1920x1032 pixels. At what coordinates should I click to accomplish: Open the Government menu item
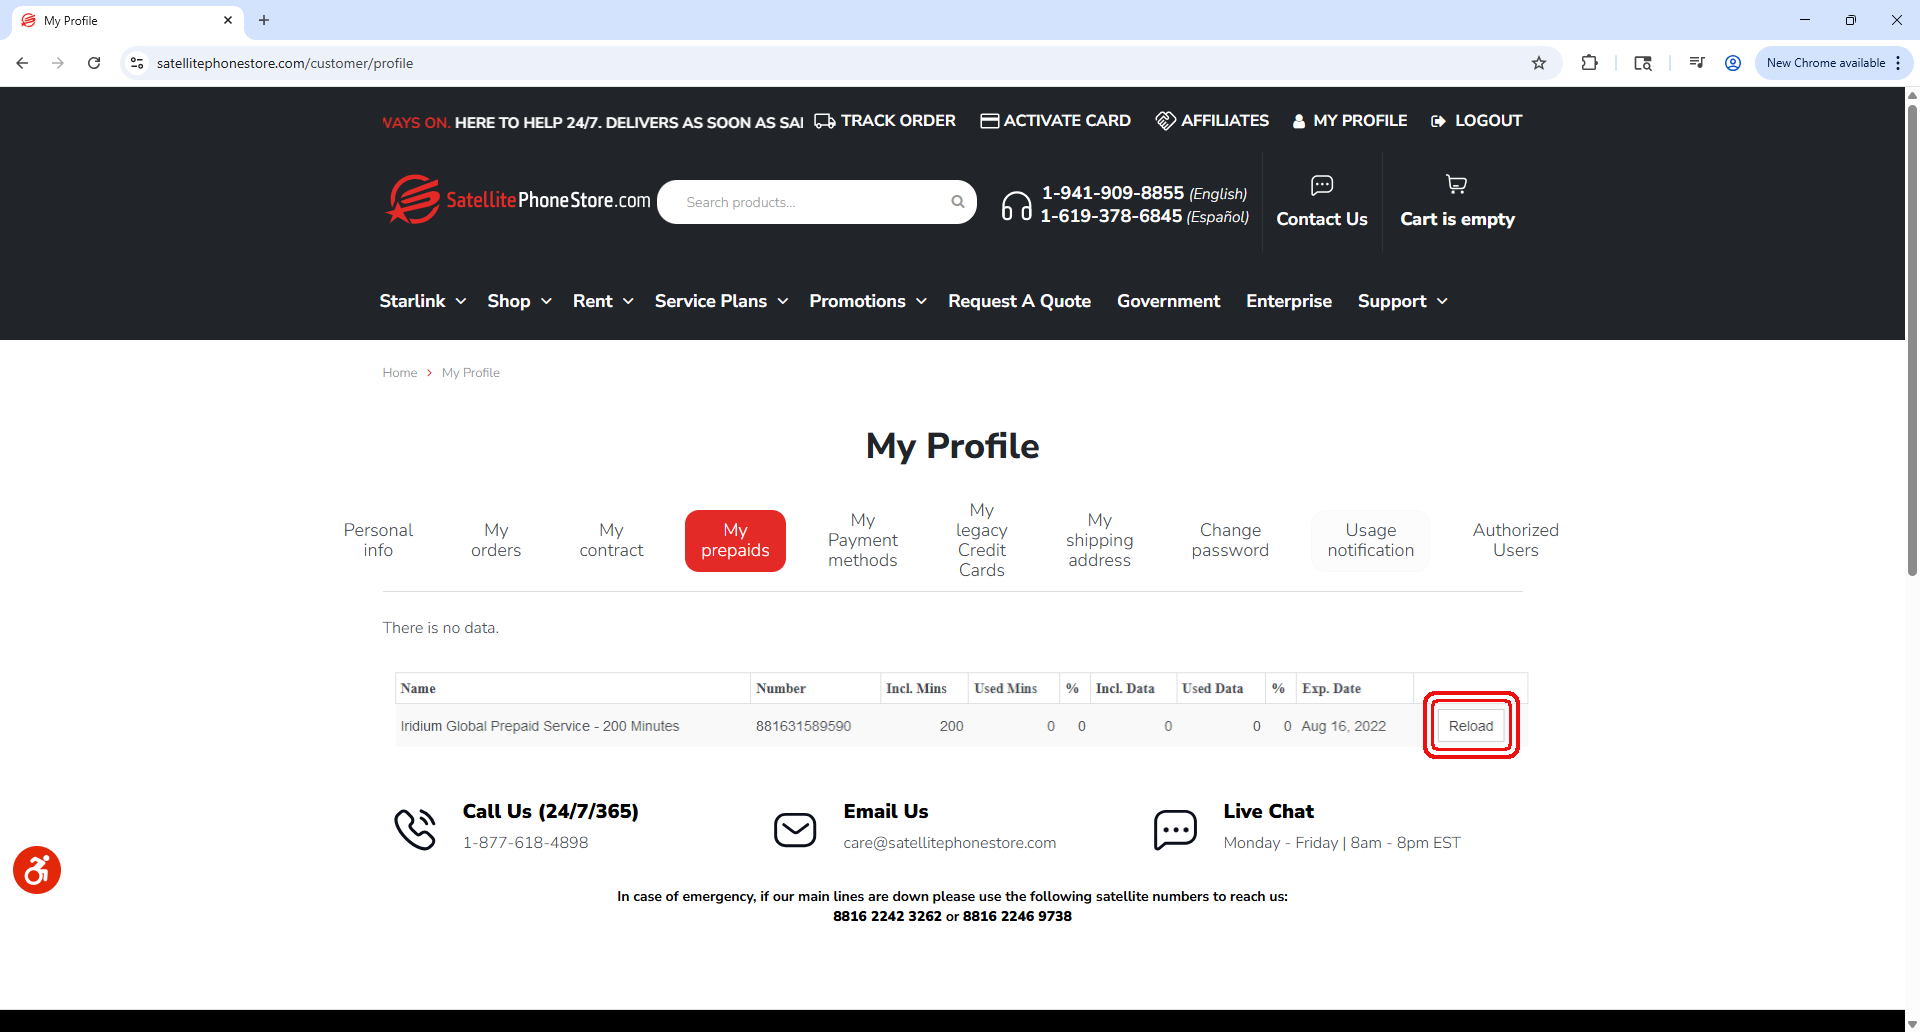(1168, 301)
